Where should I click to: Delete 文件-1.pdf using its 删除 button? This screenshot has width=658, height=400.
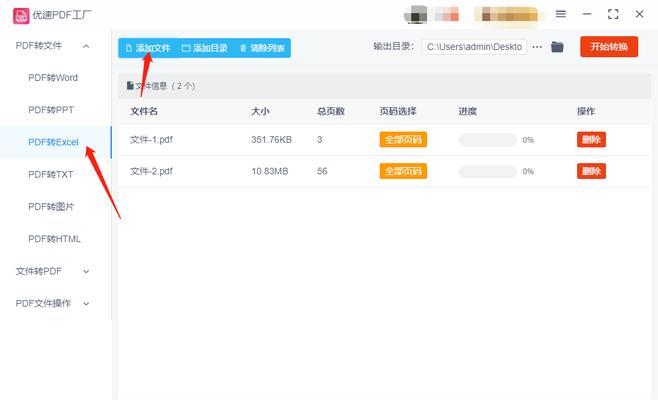pos(591,139)
